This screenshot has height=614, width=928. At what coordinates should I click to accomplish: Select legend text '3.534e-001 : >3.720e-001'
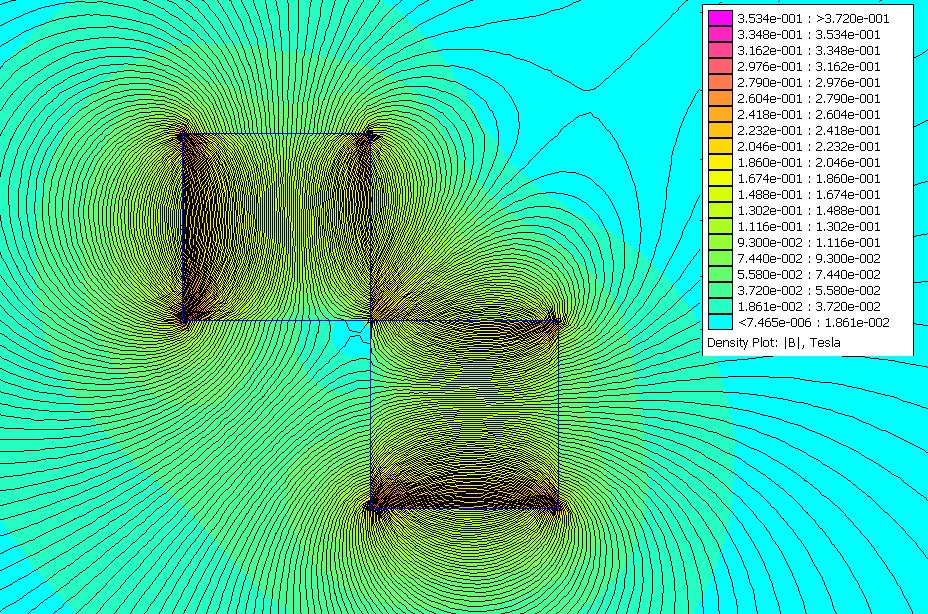[813, 18]
